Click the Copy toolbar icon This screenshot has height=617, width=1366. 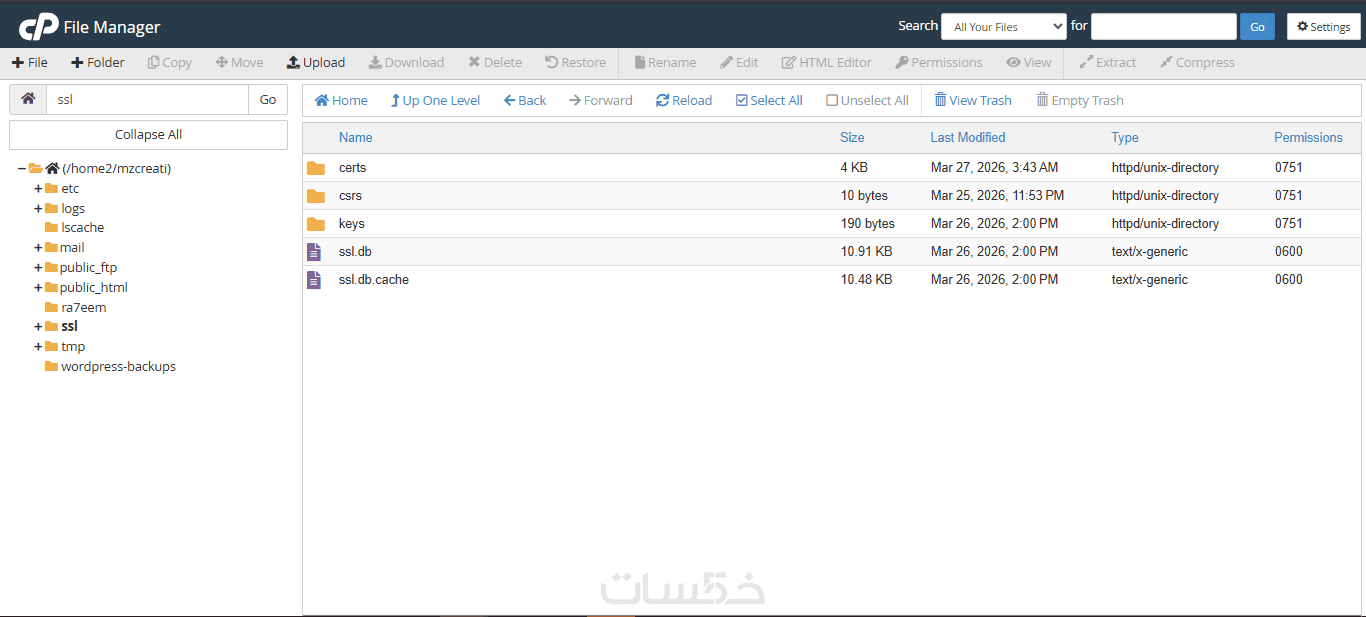pos(154,62)
